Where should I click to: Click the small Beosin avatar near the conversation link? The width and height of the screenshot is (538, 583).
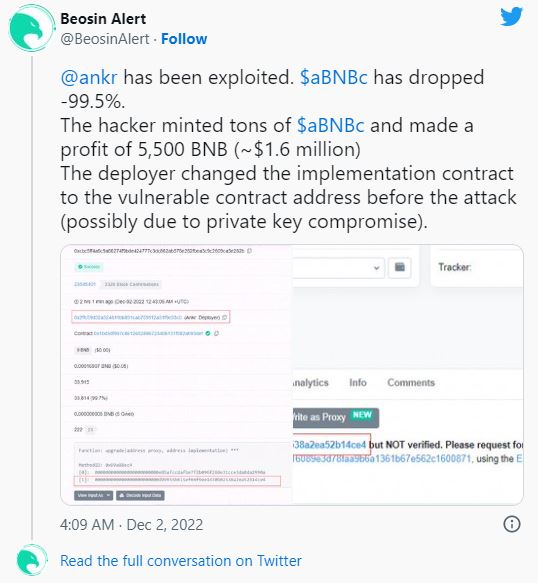pos(32,560)
